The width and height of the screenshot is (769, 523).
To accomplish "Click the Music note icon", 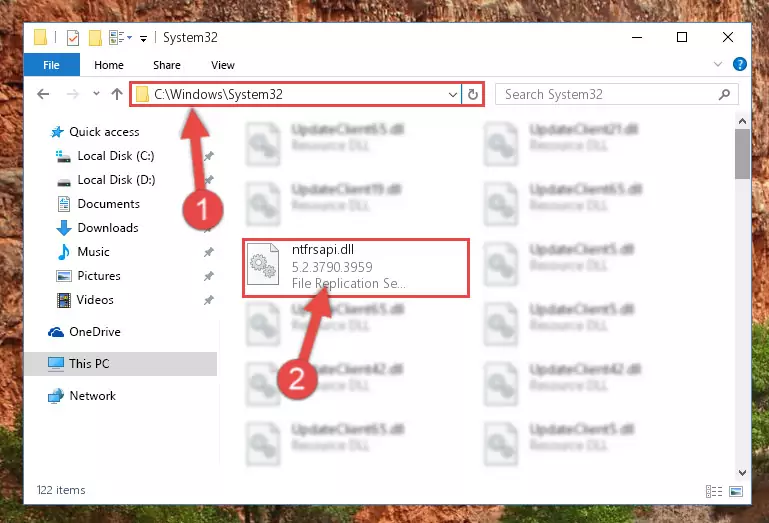I will pos(64,252).
